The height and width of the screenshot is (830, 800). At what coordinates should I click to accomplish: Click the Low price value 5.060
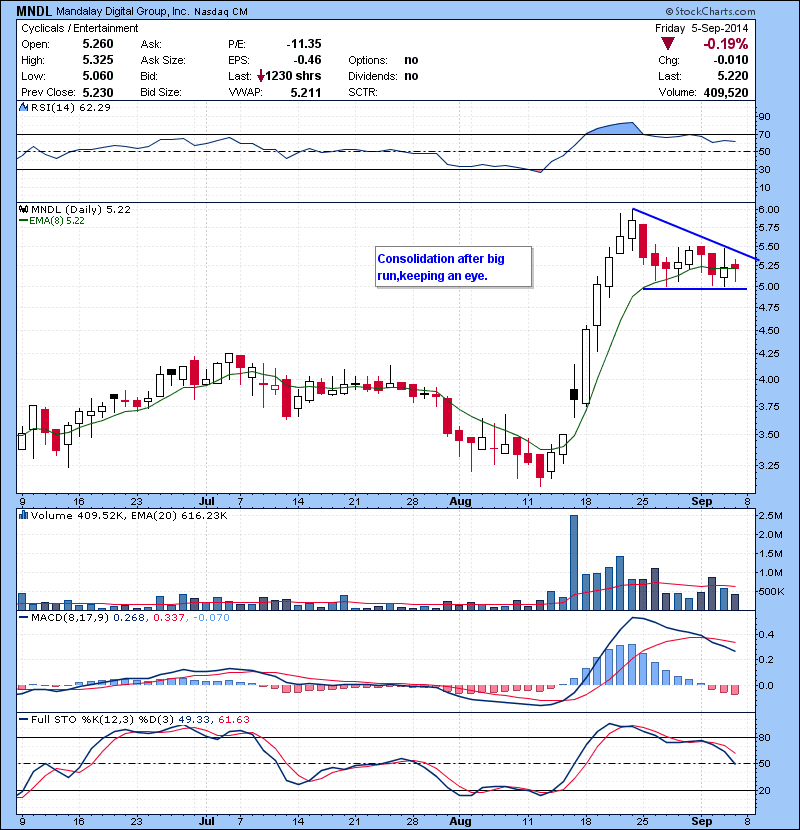point(98,76)
